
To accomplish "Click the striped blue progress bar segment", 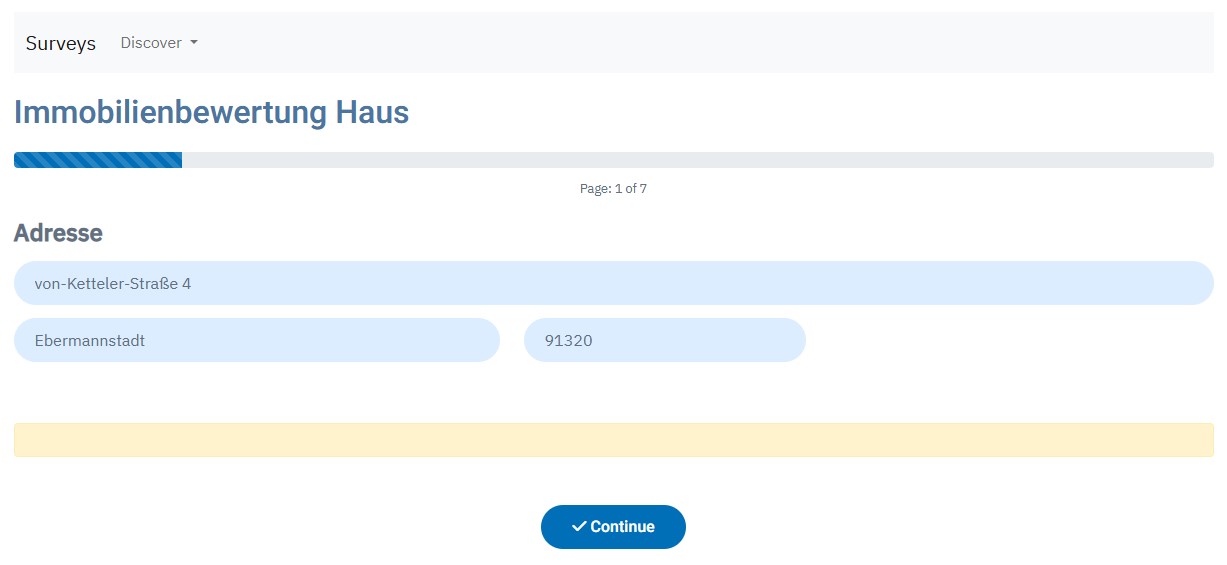I will (98, 160).
